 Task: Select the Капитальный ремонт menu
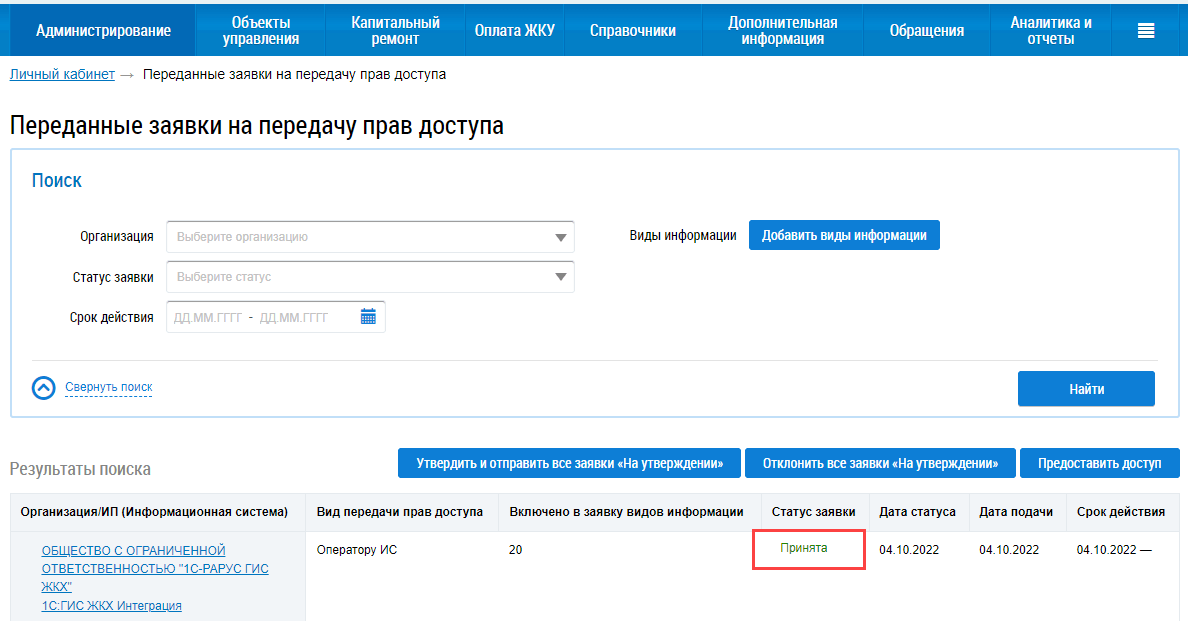click(395, 31)
